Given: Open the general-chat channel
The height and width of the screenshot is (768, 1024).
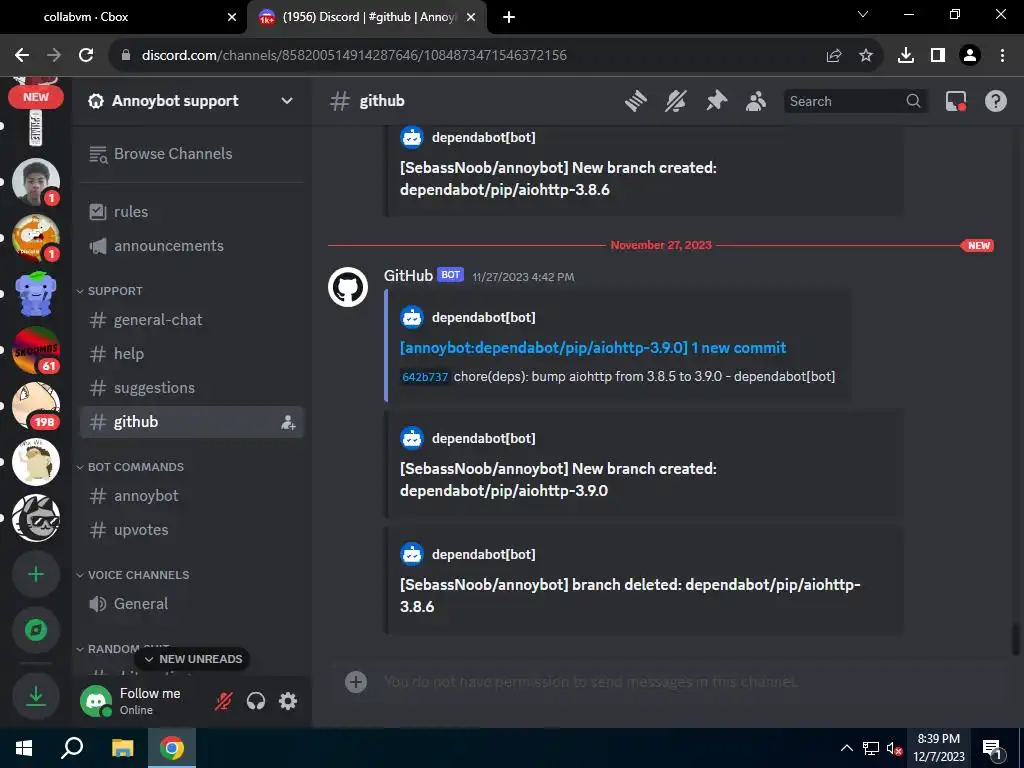Looking at the screenshot, I should point(192,320).
